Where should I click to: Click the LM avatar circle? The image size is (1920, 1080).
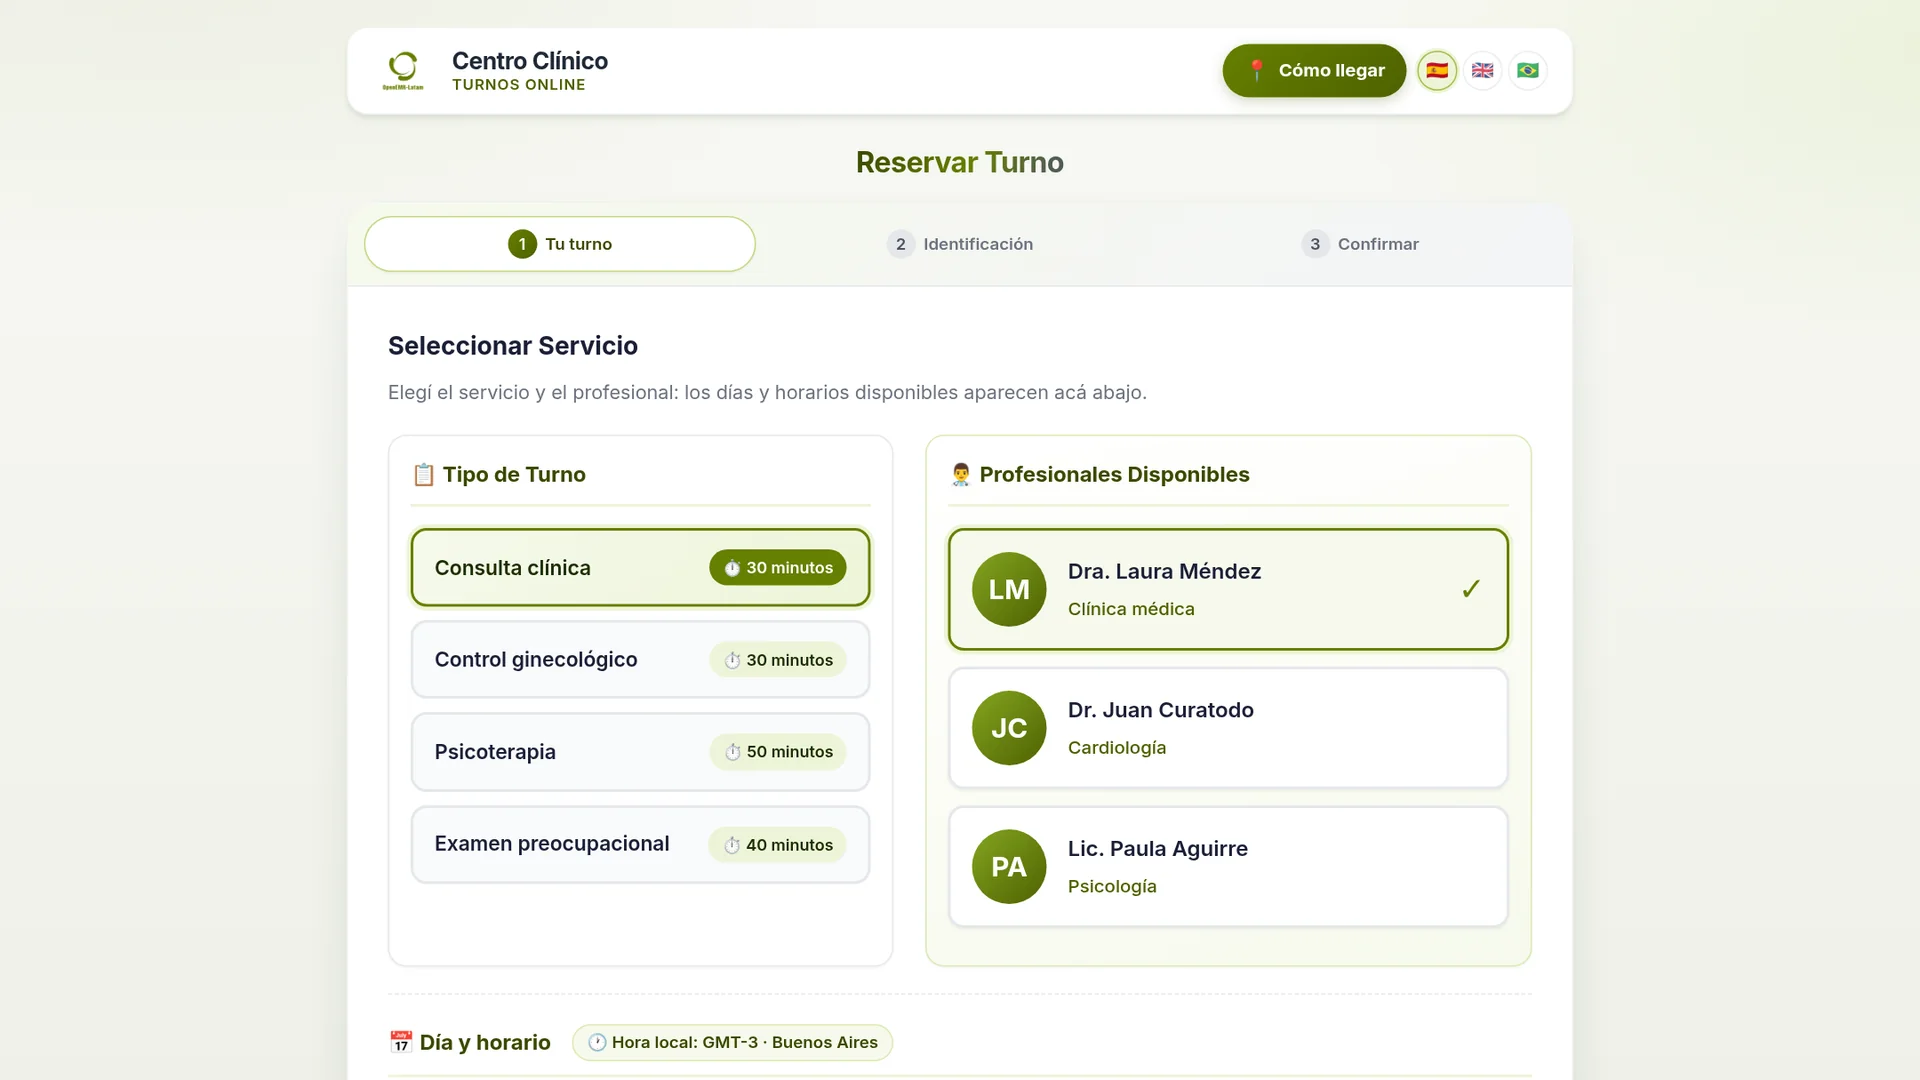(x=1009, y=589)
